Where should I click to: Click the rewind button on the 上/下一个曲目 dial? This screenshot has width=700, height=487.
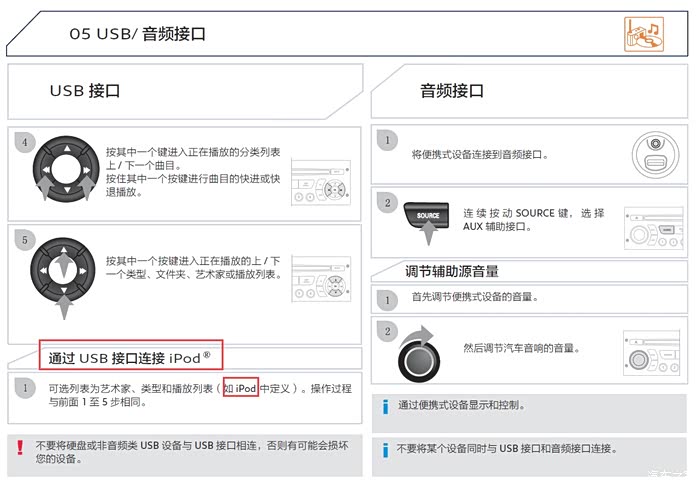pyautogui.click(x=46, y=170)
